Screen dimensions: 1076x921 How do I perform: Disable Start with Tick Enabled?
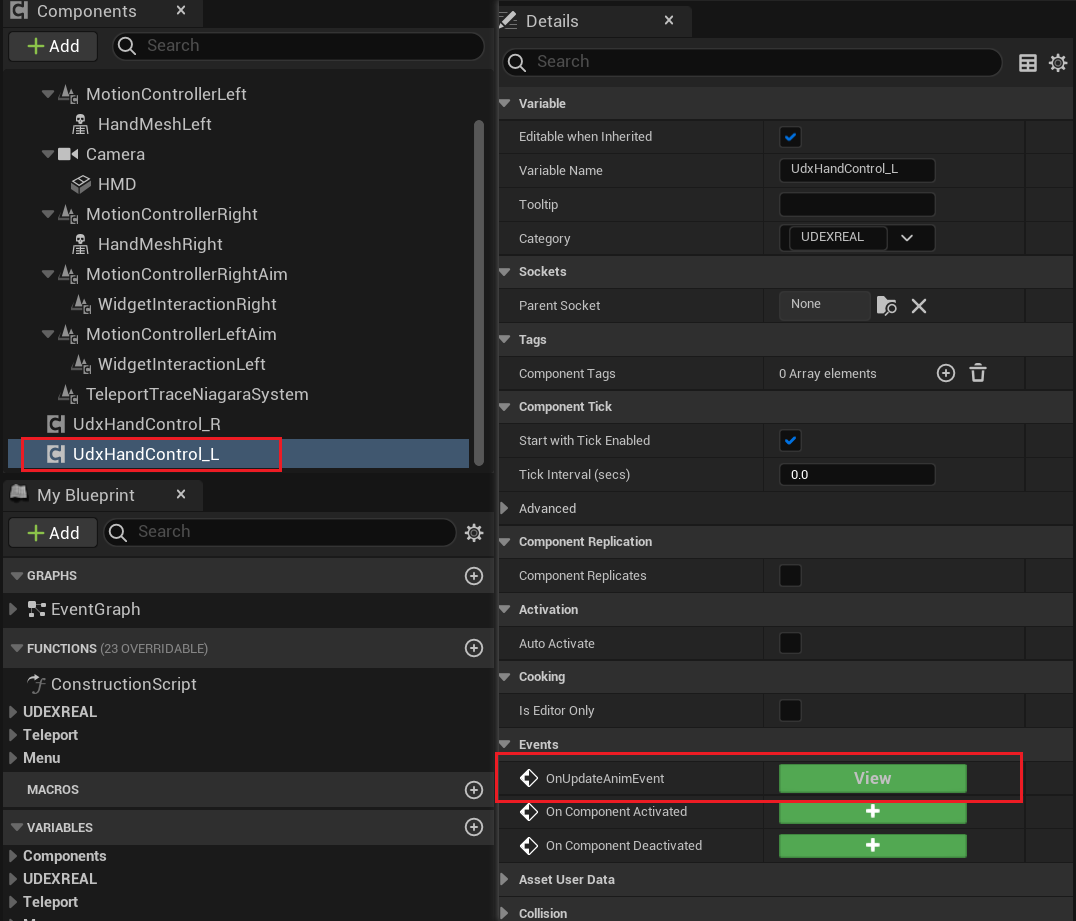pyautogui.click(x=790, y=441)
